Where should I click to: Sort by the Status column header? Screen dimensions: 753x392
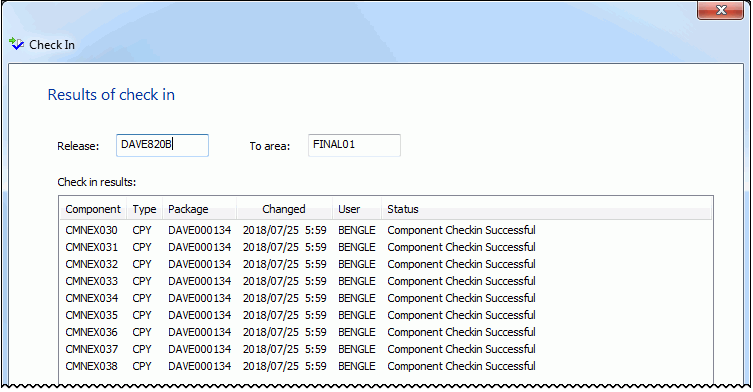[x=547, y=209]
